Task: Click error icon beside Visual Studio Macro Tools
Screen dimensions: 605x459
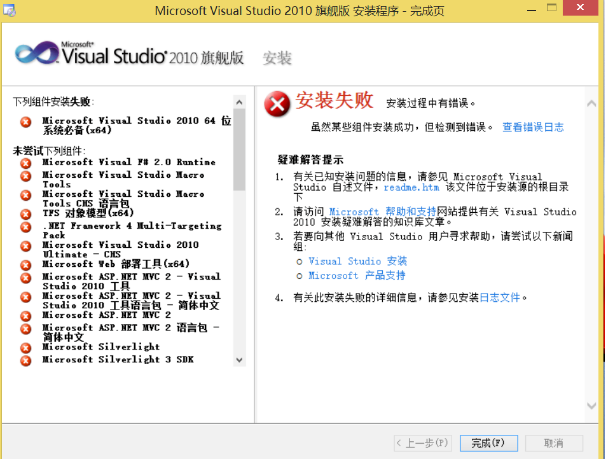Action: [26, 176]
